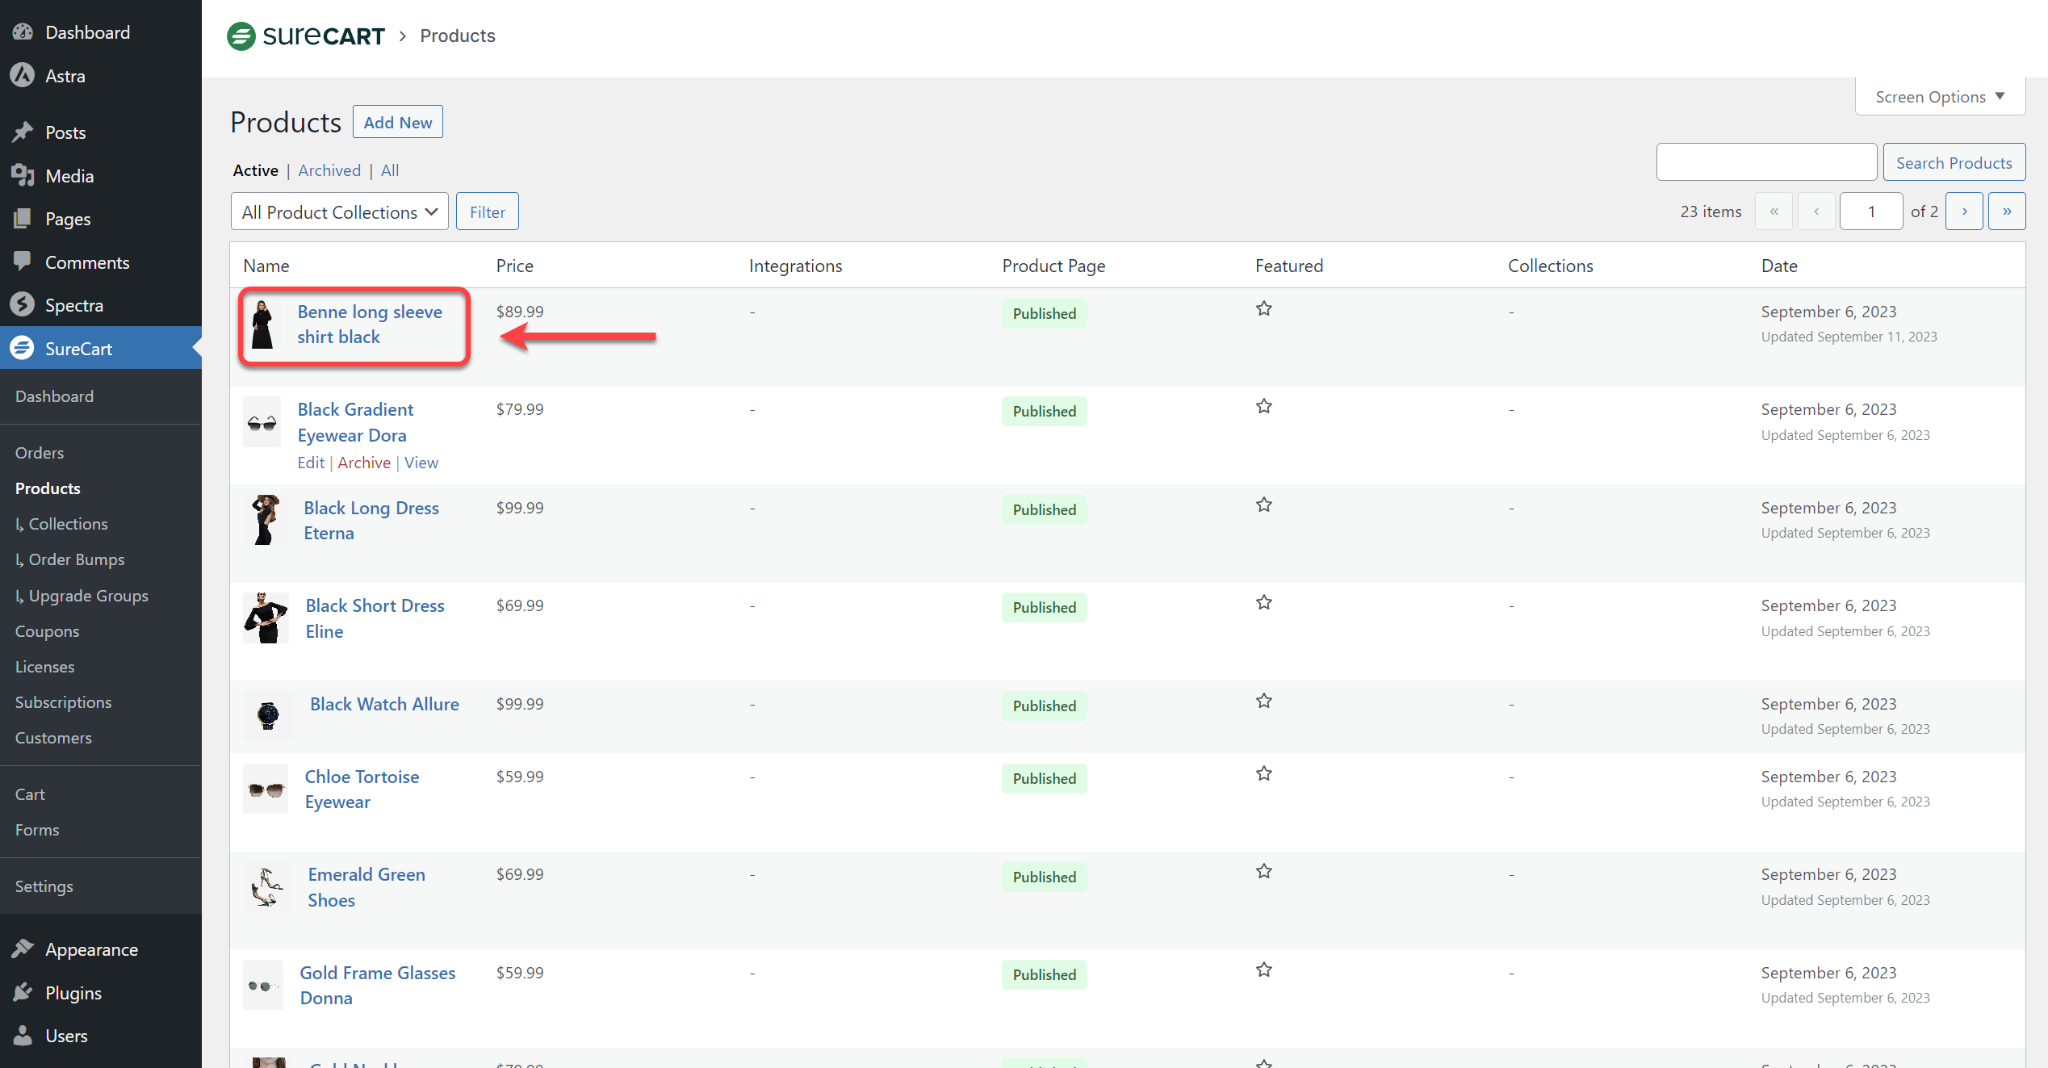
Task: Toggle featured star for Benne long sleeve shirt
Action: pyautogui.click(x=1264, y=309)
